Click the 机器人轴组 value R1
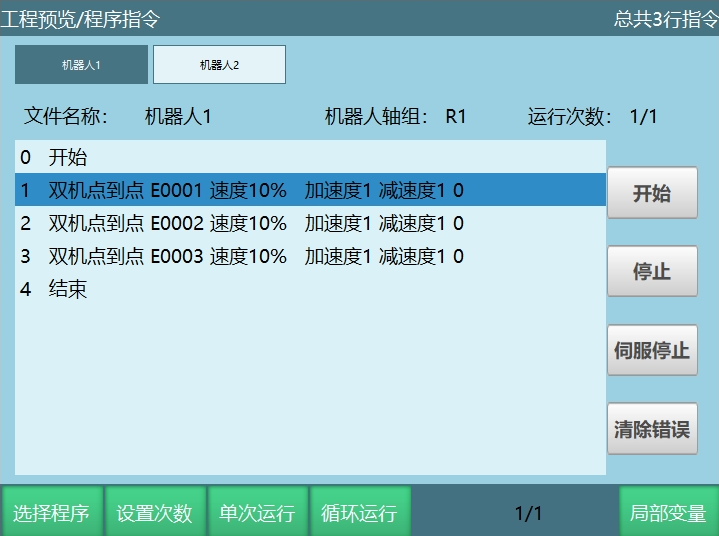This screenshot has width=719, height=536. coord(456,116)
